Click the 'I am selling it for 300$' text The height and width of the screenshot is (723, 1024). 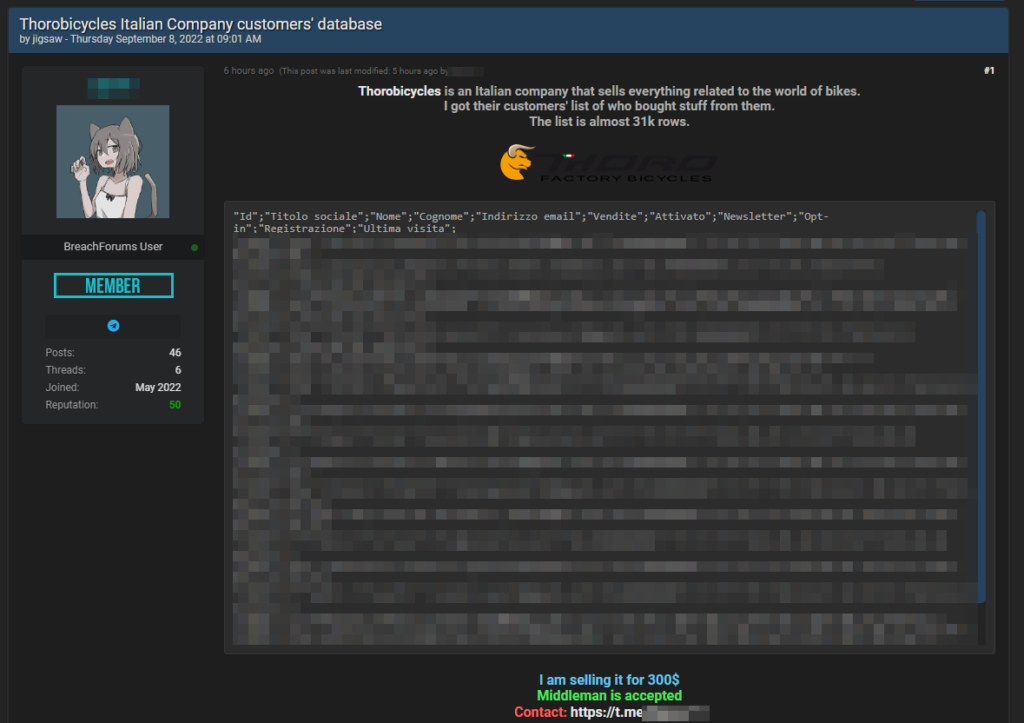pyautogui.click(x=609, y=680)
